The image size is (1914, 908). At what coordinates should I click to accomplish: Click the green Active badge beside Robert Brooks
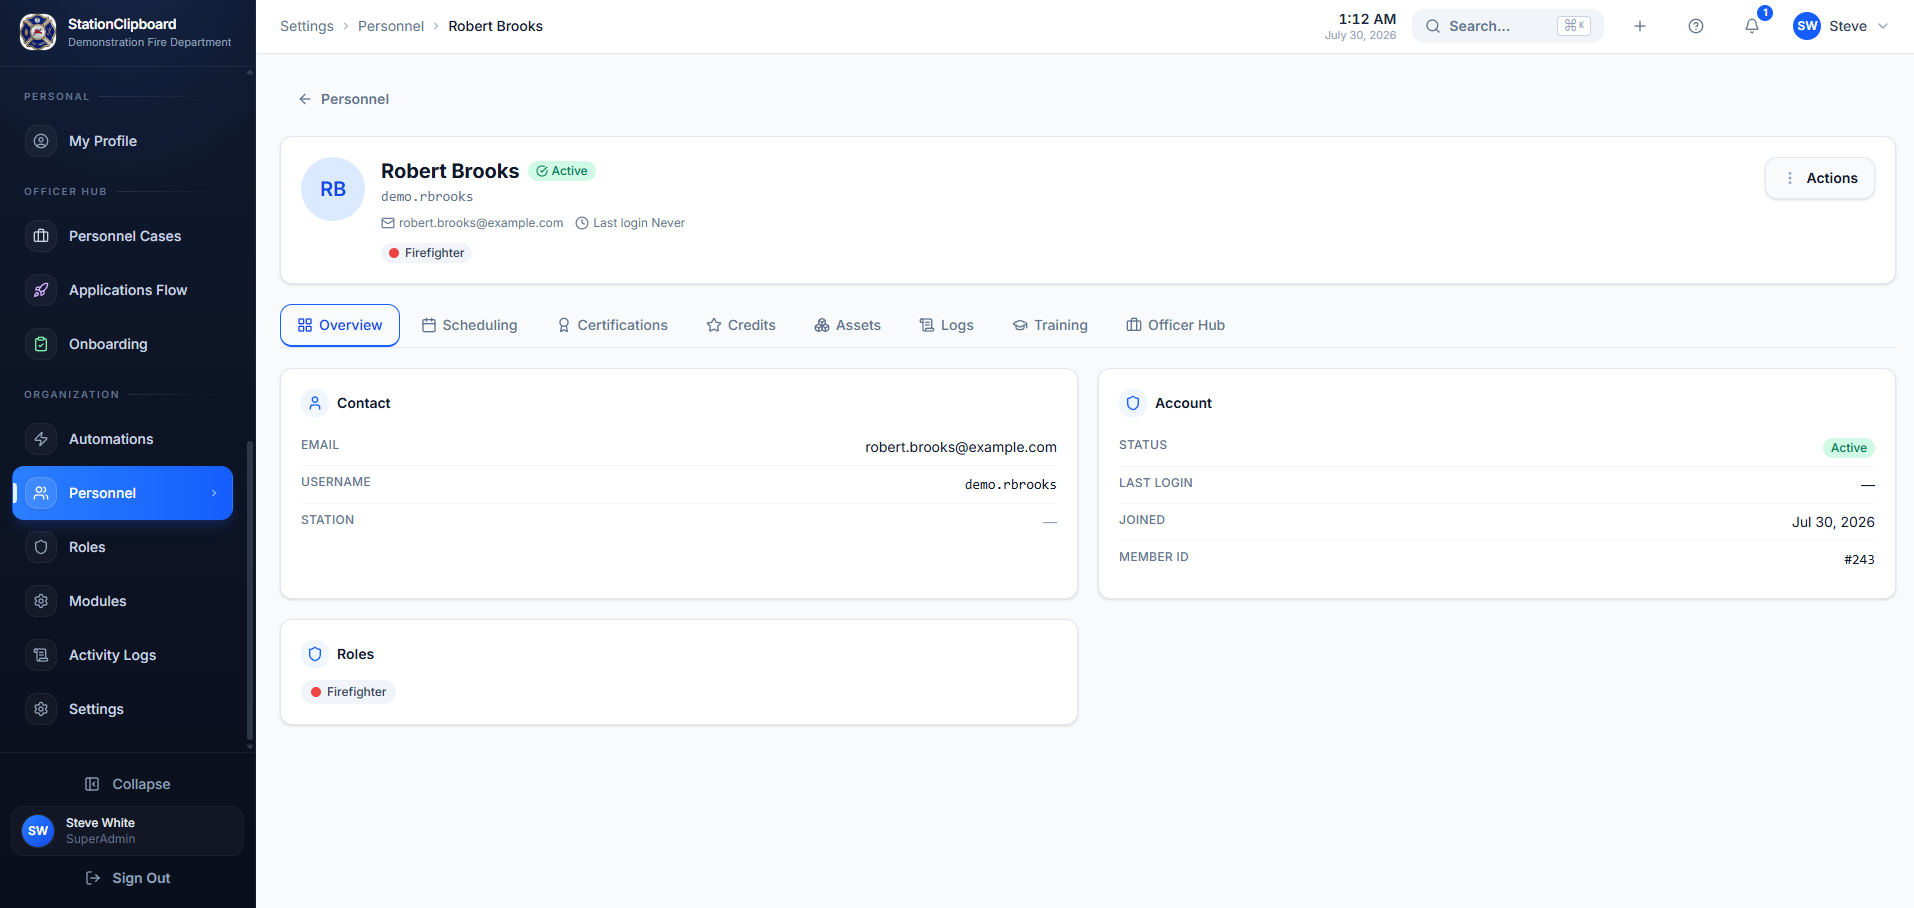point(562,171)
